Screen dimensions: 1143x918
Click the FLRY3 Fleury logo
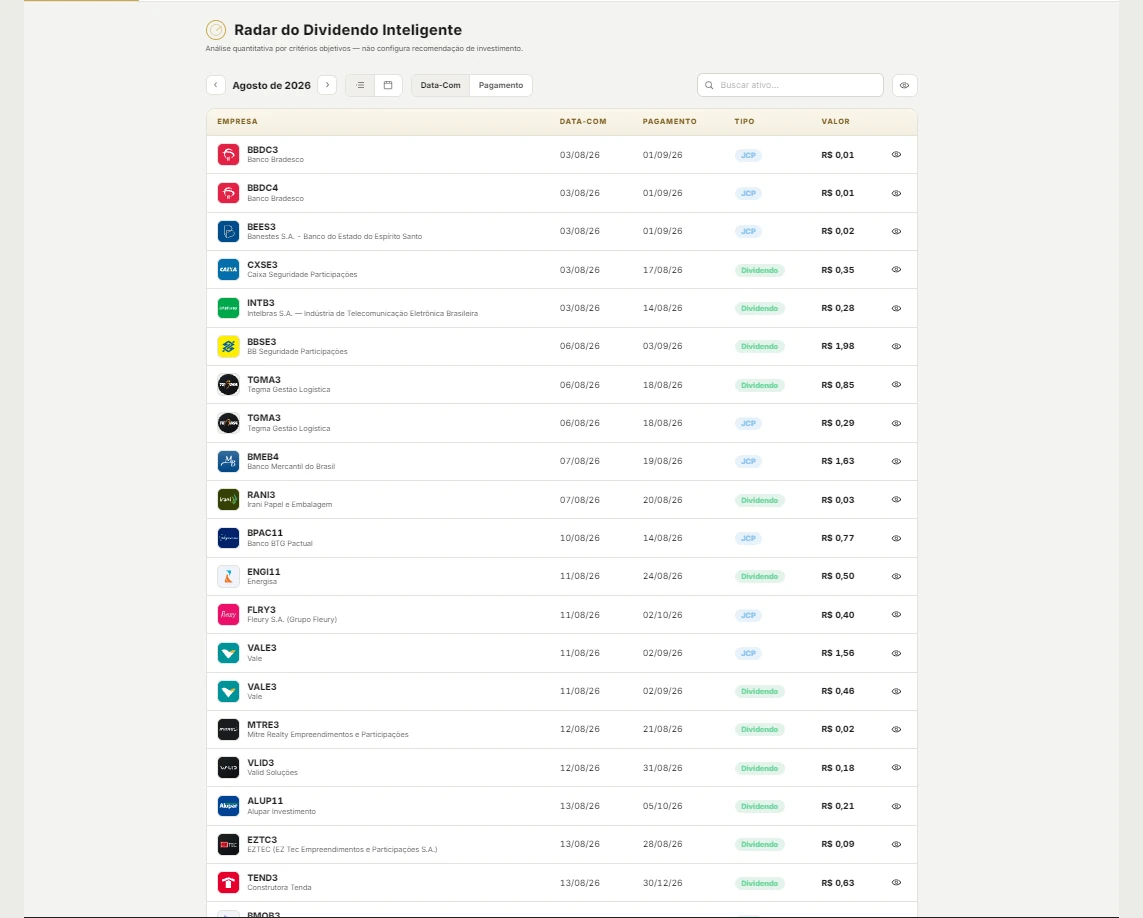[x=228, y=615]
